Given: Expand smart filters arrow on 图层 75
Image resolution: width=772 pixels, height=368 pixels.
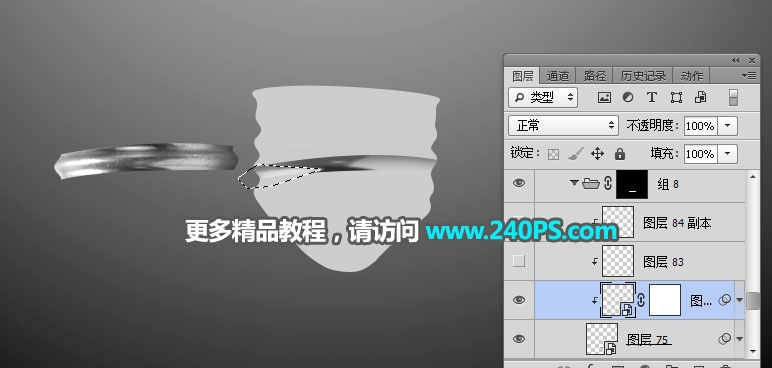Looking at the screenshot, I should [740, 339].
